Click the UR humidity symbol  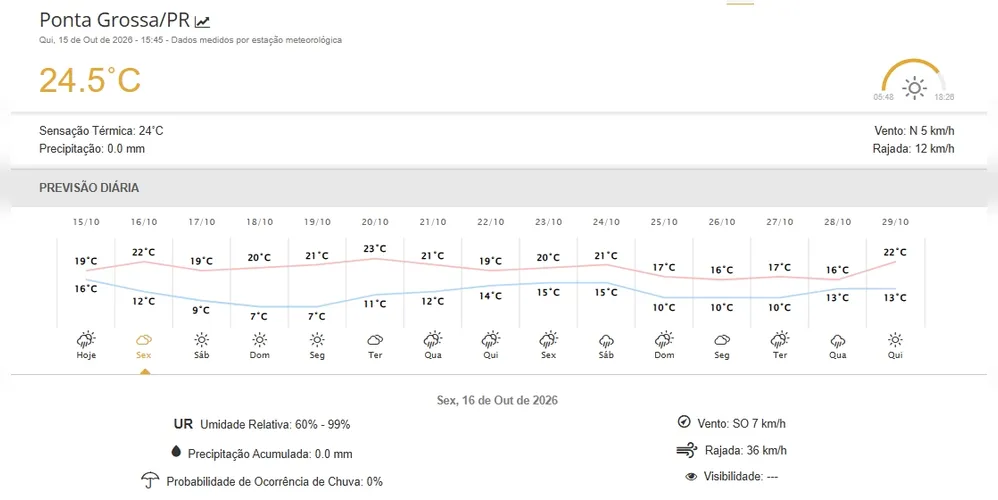(183, 424)
